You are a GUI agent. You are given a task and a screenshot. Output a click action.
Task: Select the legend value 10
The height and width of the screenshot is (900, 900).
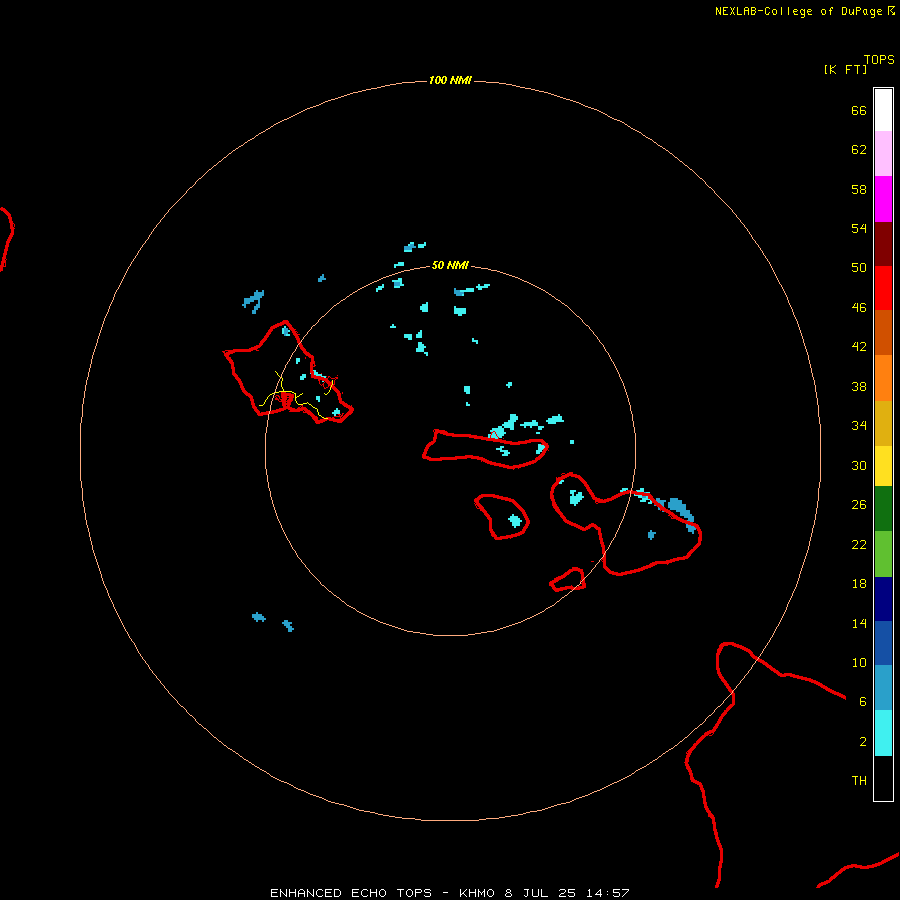[x=859, y=663]
